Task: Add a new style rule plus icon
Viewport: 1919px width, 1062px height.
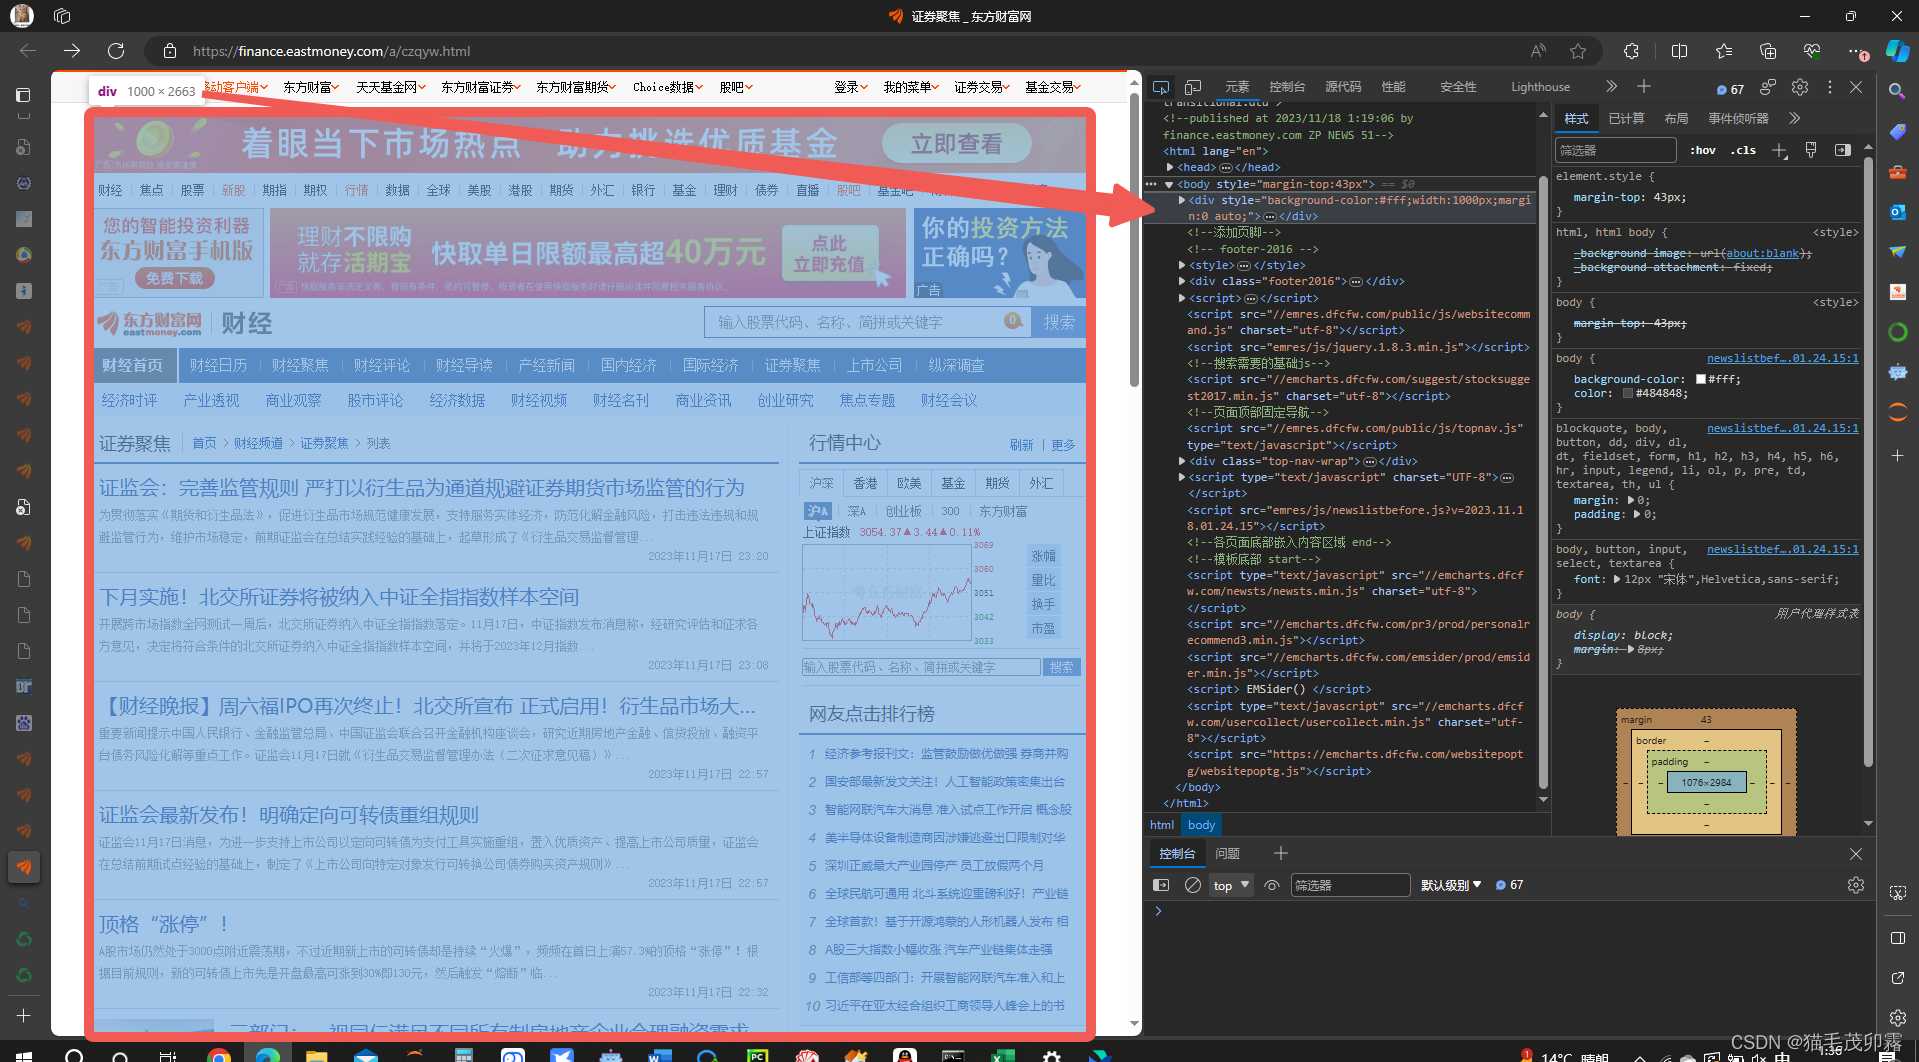Action: 1779,150
